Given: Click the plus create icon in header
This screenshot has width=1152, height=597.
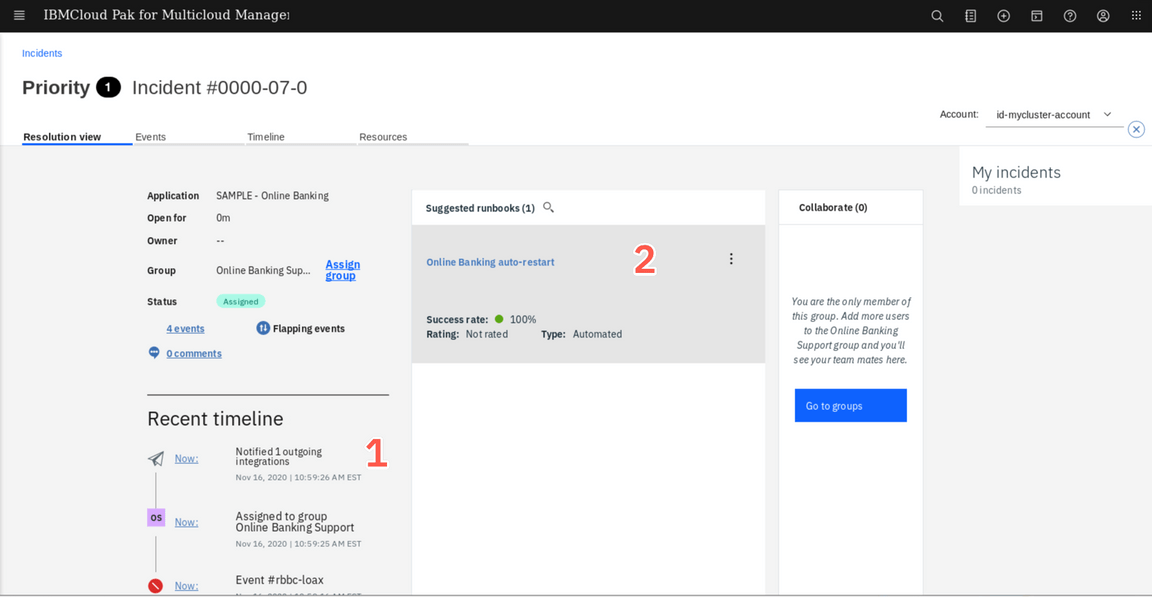Looking at the screenshot, I should [x=1004, y=15].
